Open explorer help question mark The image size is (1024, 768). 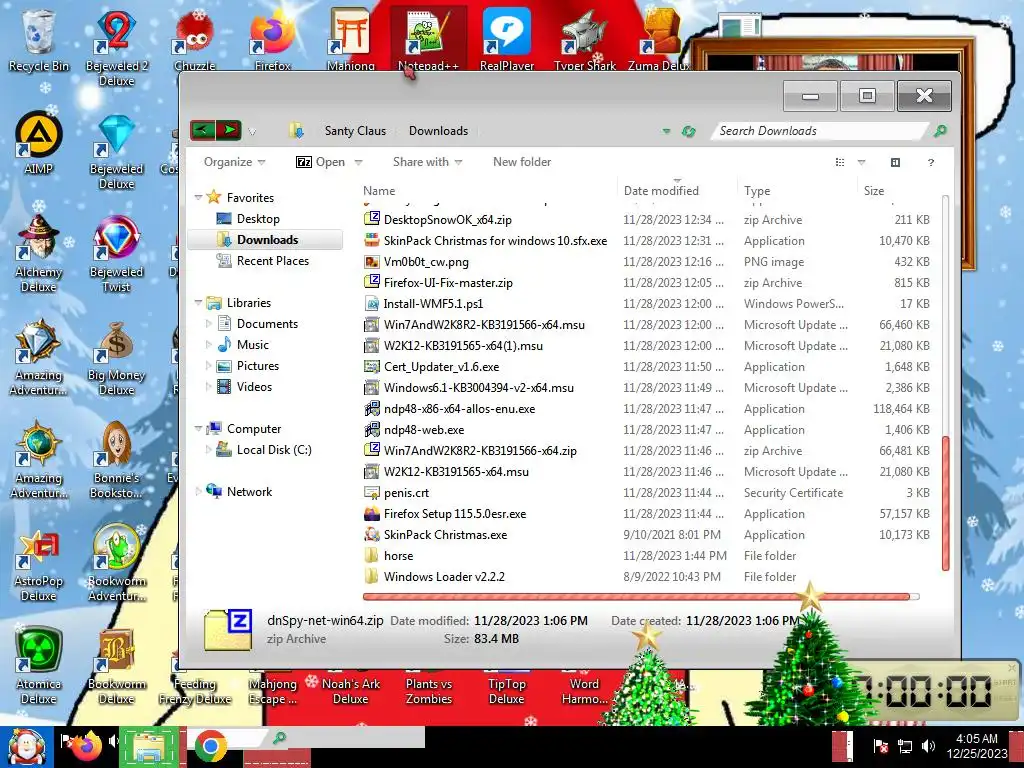pos(931,162)
